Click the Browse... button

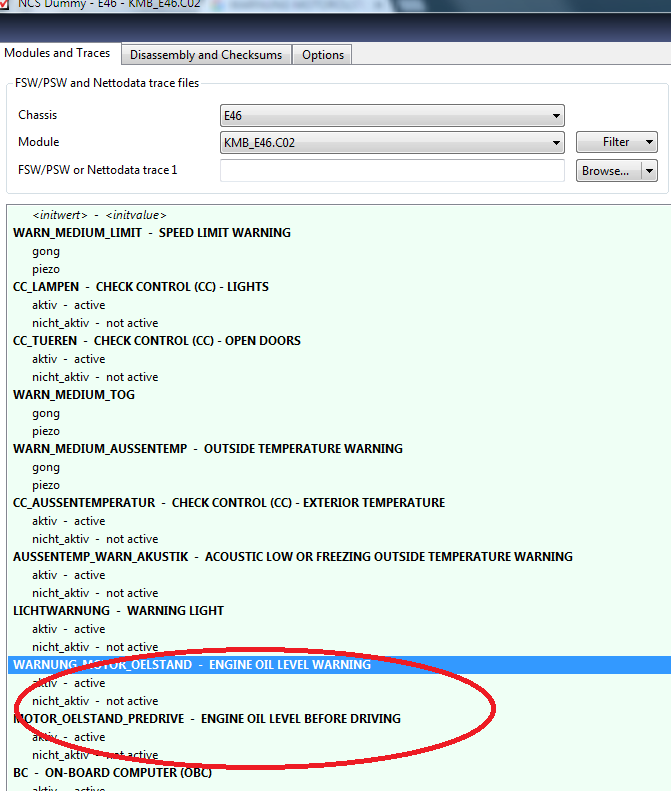pyautogui.click(x=606, y=171)
